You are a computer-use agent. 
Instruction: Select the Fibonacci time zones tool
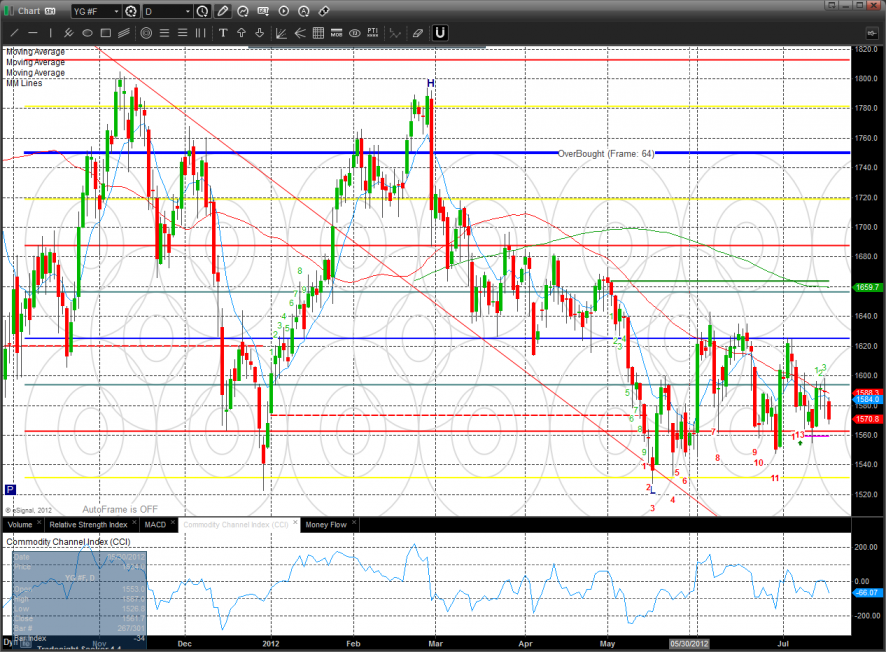[201, 33]
